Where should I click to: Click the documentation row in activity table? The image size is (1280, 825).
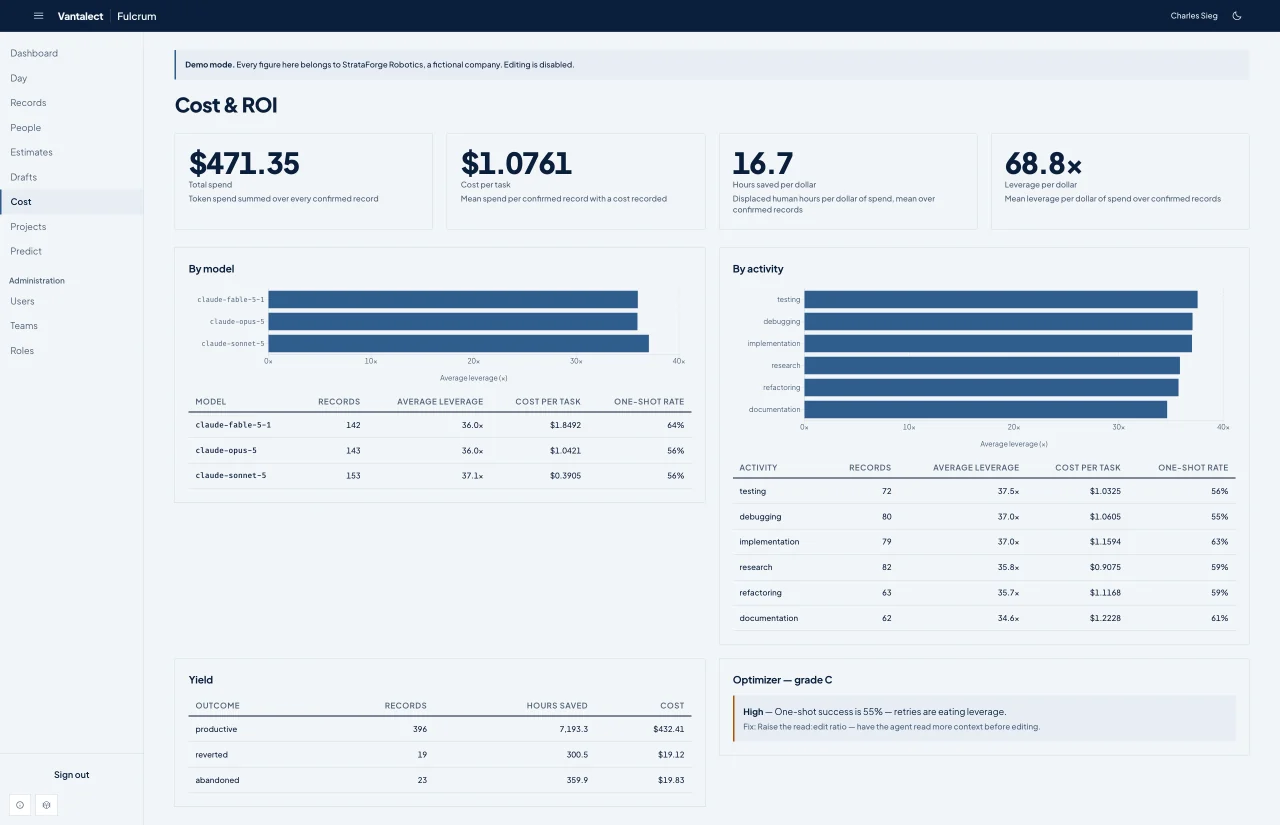(984, 618)
